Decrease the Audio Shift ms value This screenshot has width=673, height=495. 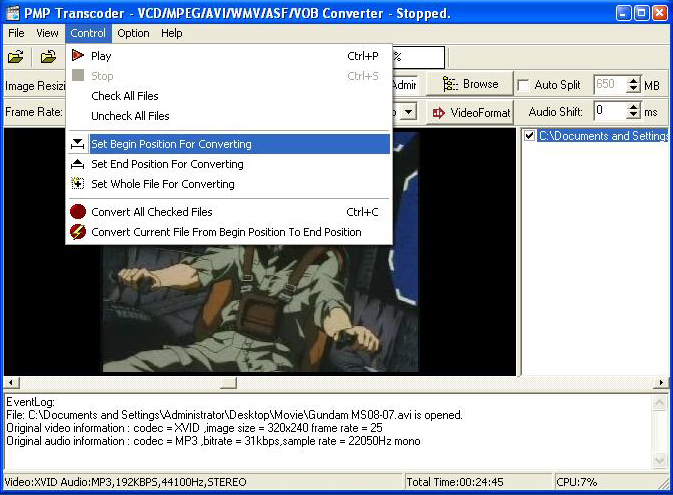click(633, 116)
